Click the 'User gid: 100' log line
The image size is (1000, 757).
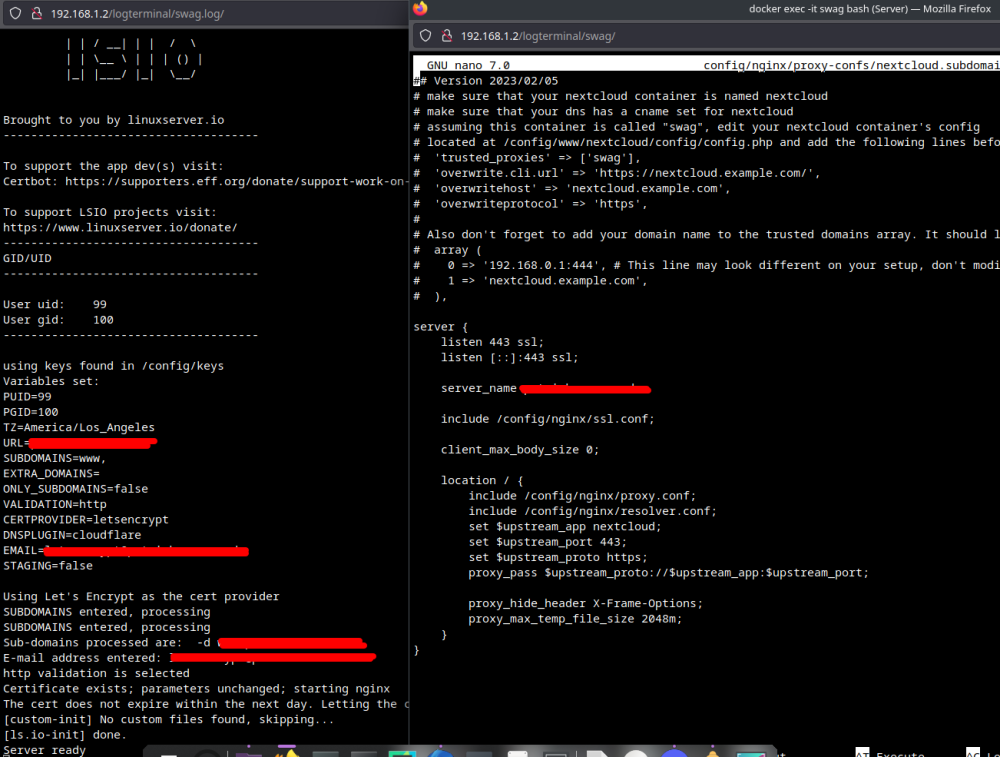[58, 320]
